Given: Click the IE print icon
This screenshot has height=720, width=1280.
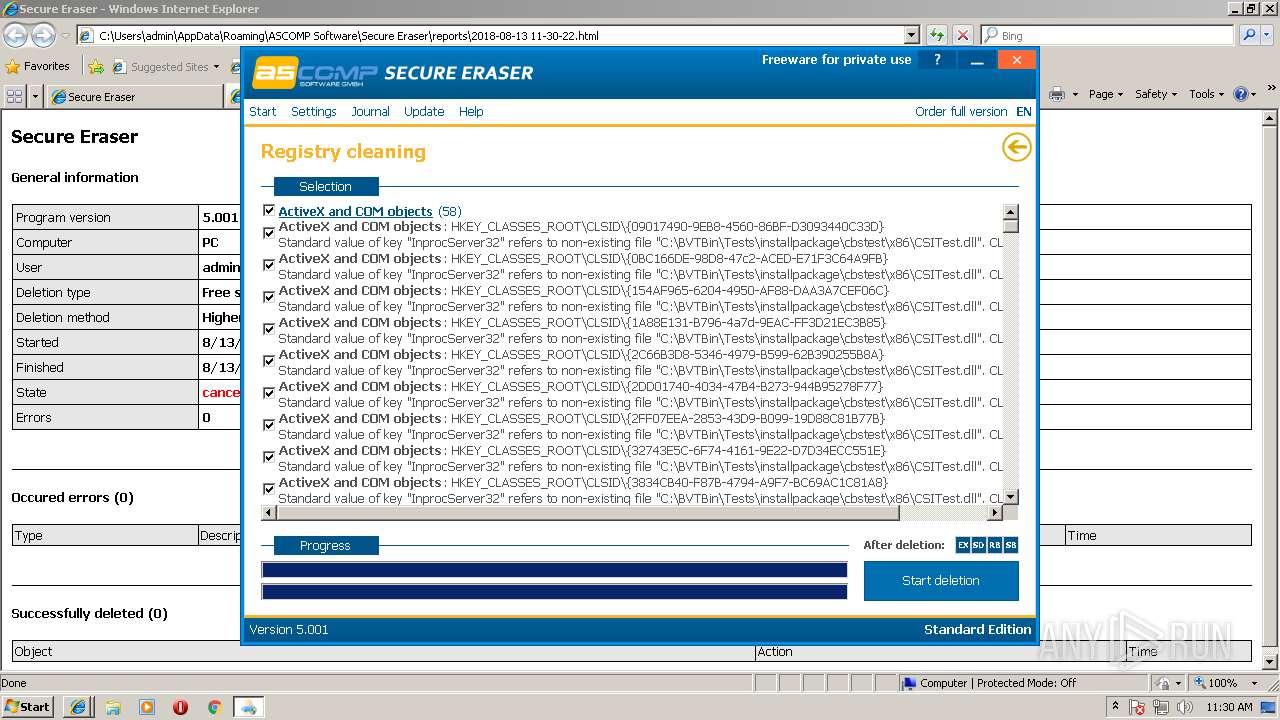Looking at the screenshot, I should pyautogui.click(x=1057, y=94).
